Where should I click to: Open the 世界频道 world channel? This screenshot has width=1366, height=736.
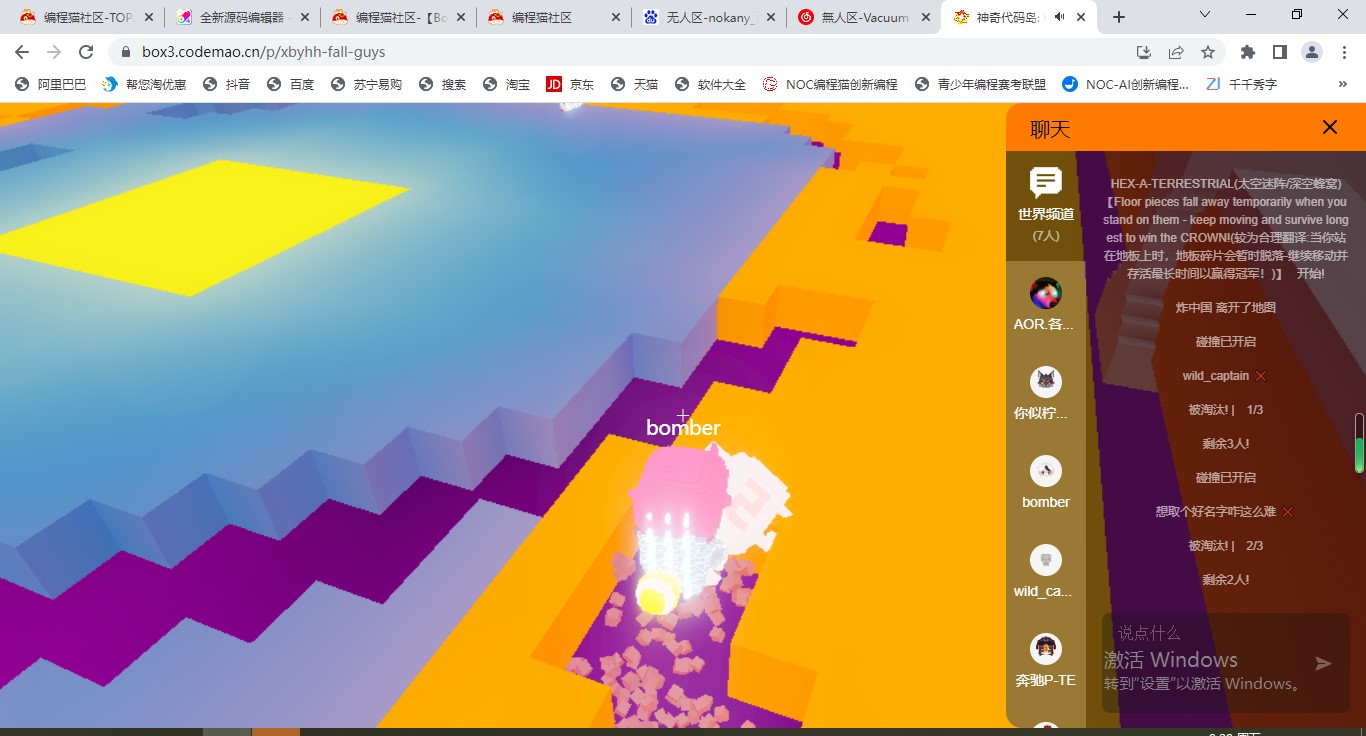(x=1046, y=205)
